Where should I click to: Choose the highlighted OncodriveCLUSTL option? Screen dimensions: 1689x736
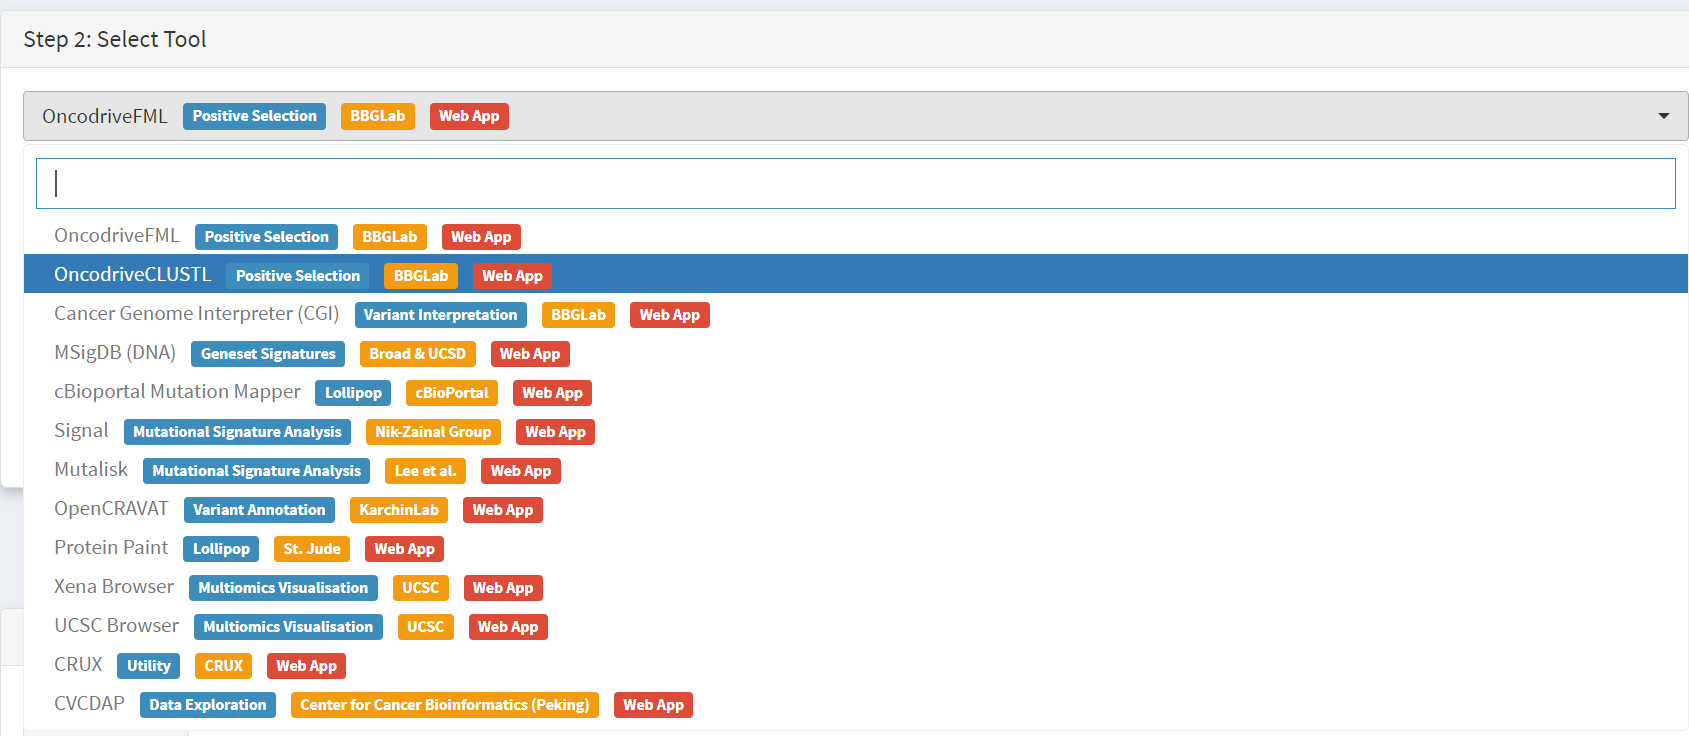pyautogui.click(x=856, y=274)
